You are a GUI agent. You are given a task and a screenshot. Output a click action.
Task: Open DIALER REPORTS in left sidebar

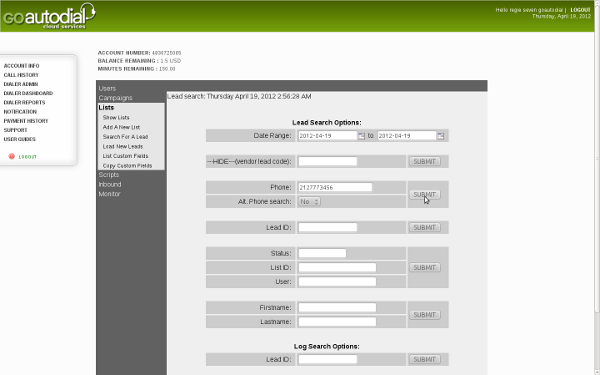click(x=24, y=103)
